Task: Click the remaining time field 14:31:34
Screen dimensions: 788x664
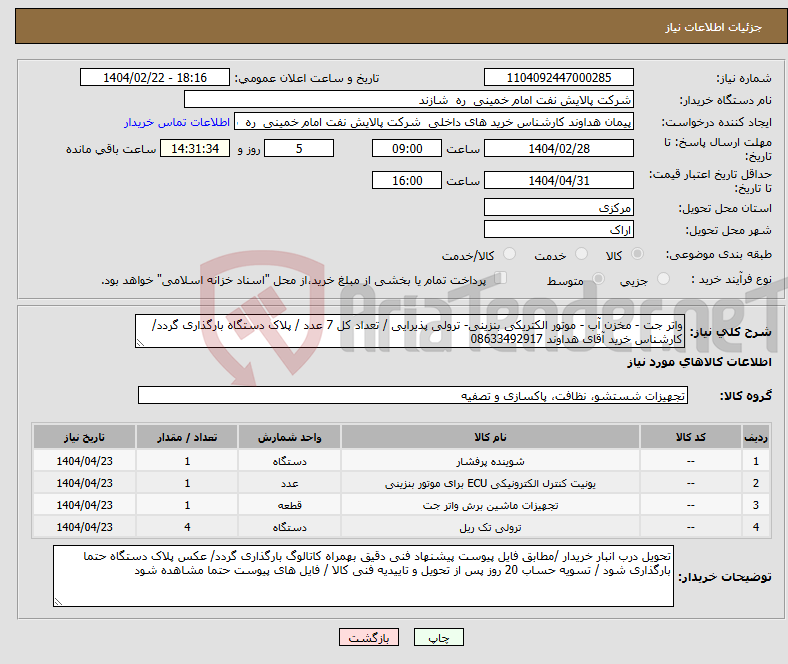Action: 195,148
